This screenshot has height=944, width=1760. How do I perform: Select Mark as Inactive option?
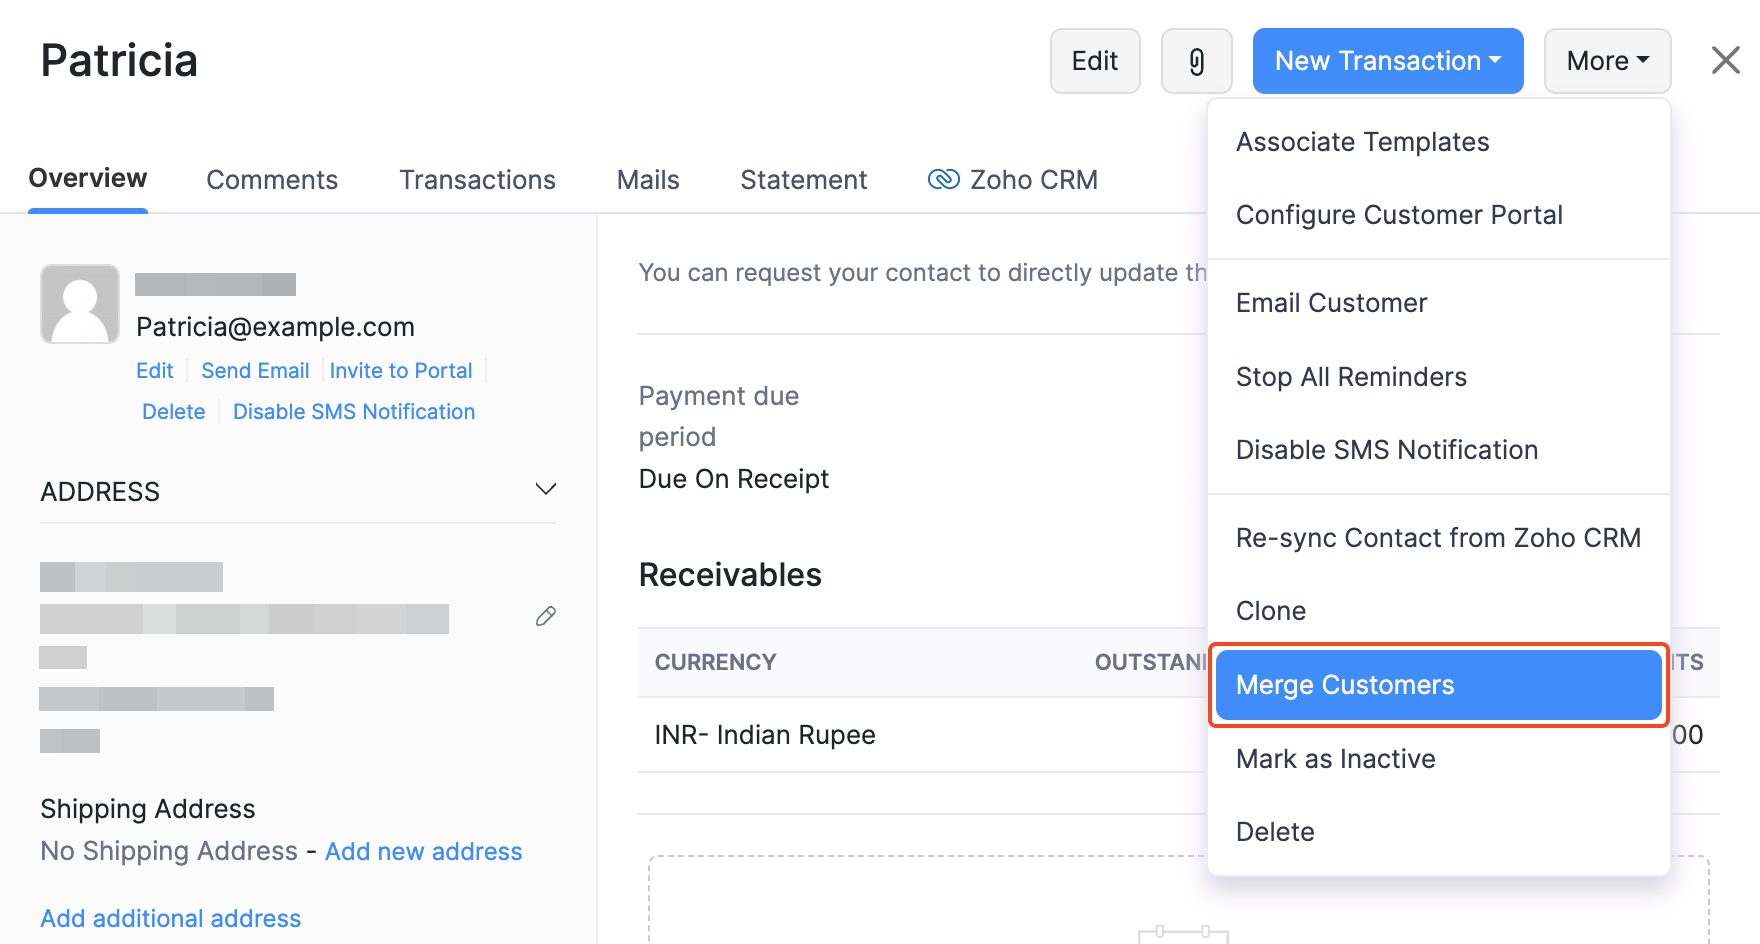click(1336, 758)
